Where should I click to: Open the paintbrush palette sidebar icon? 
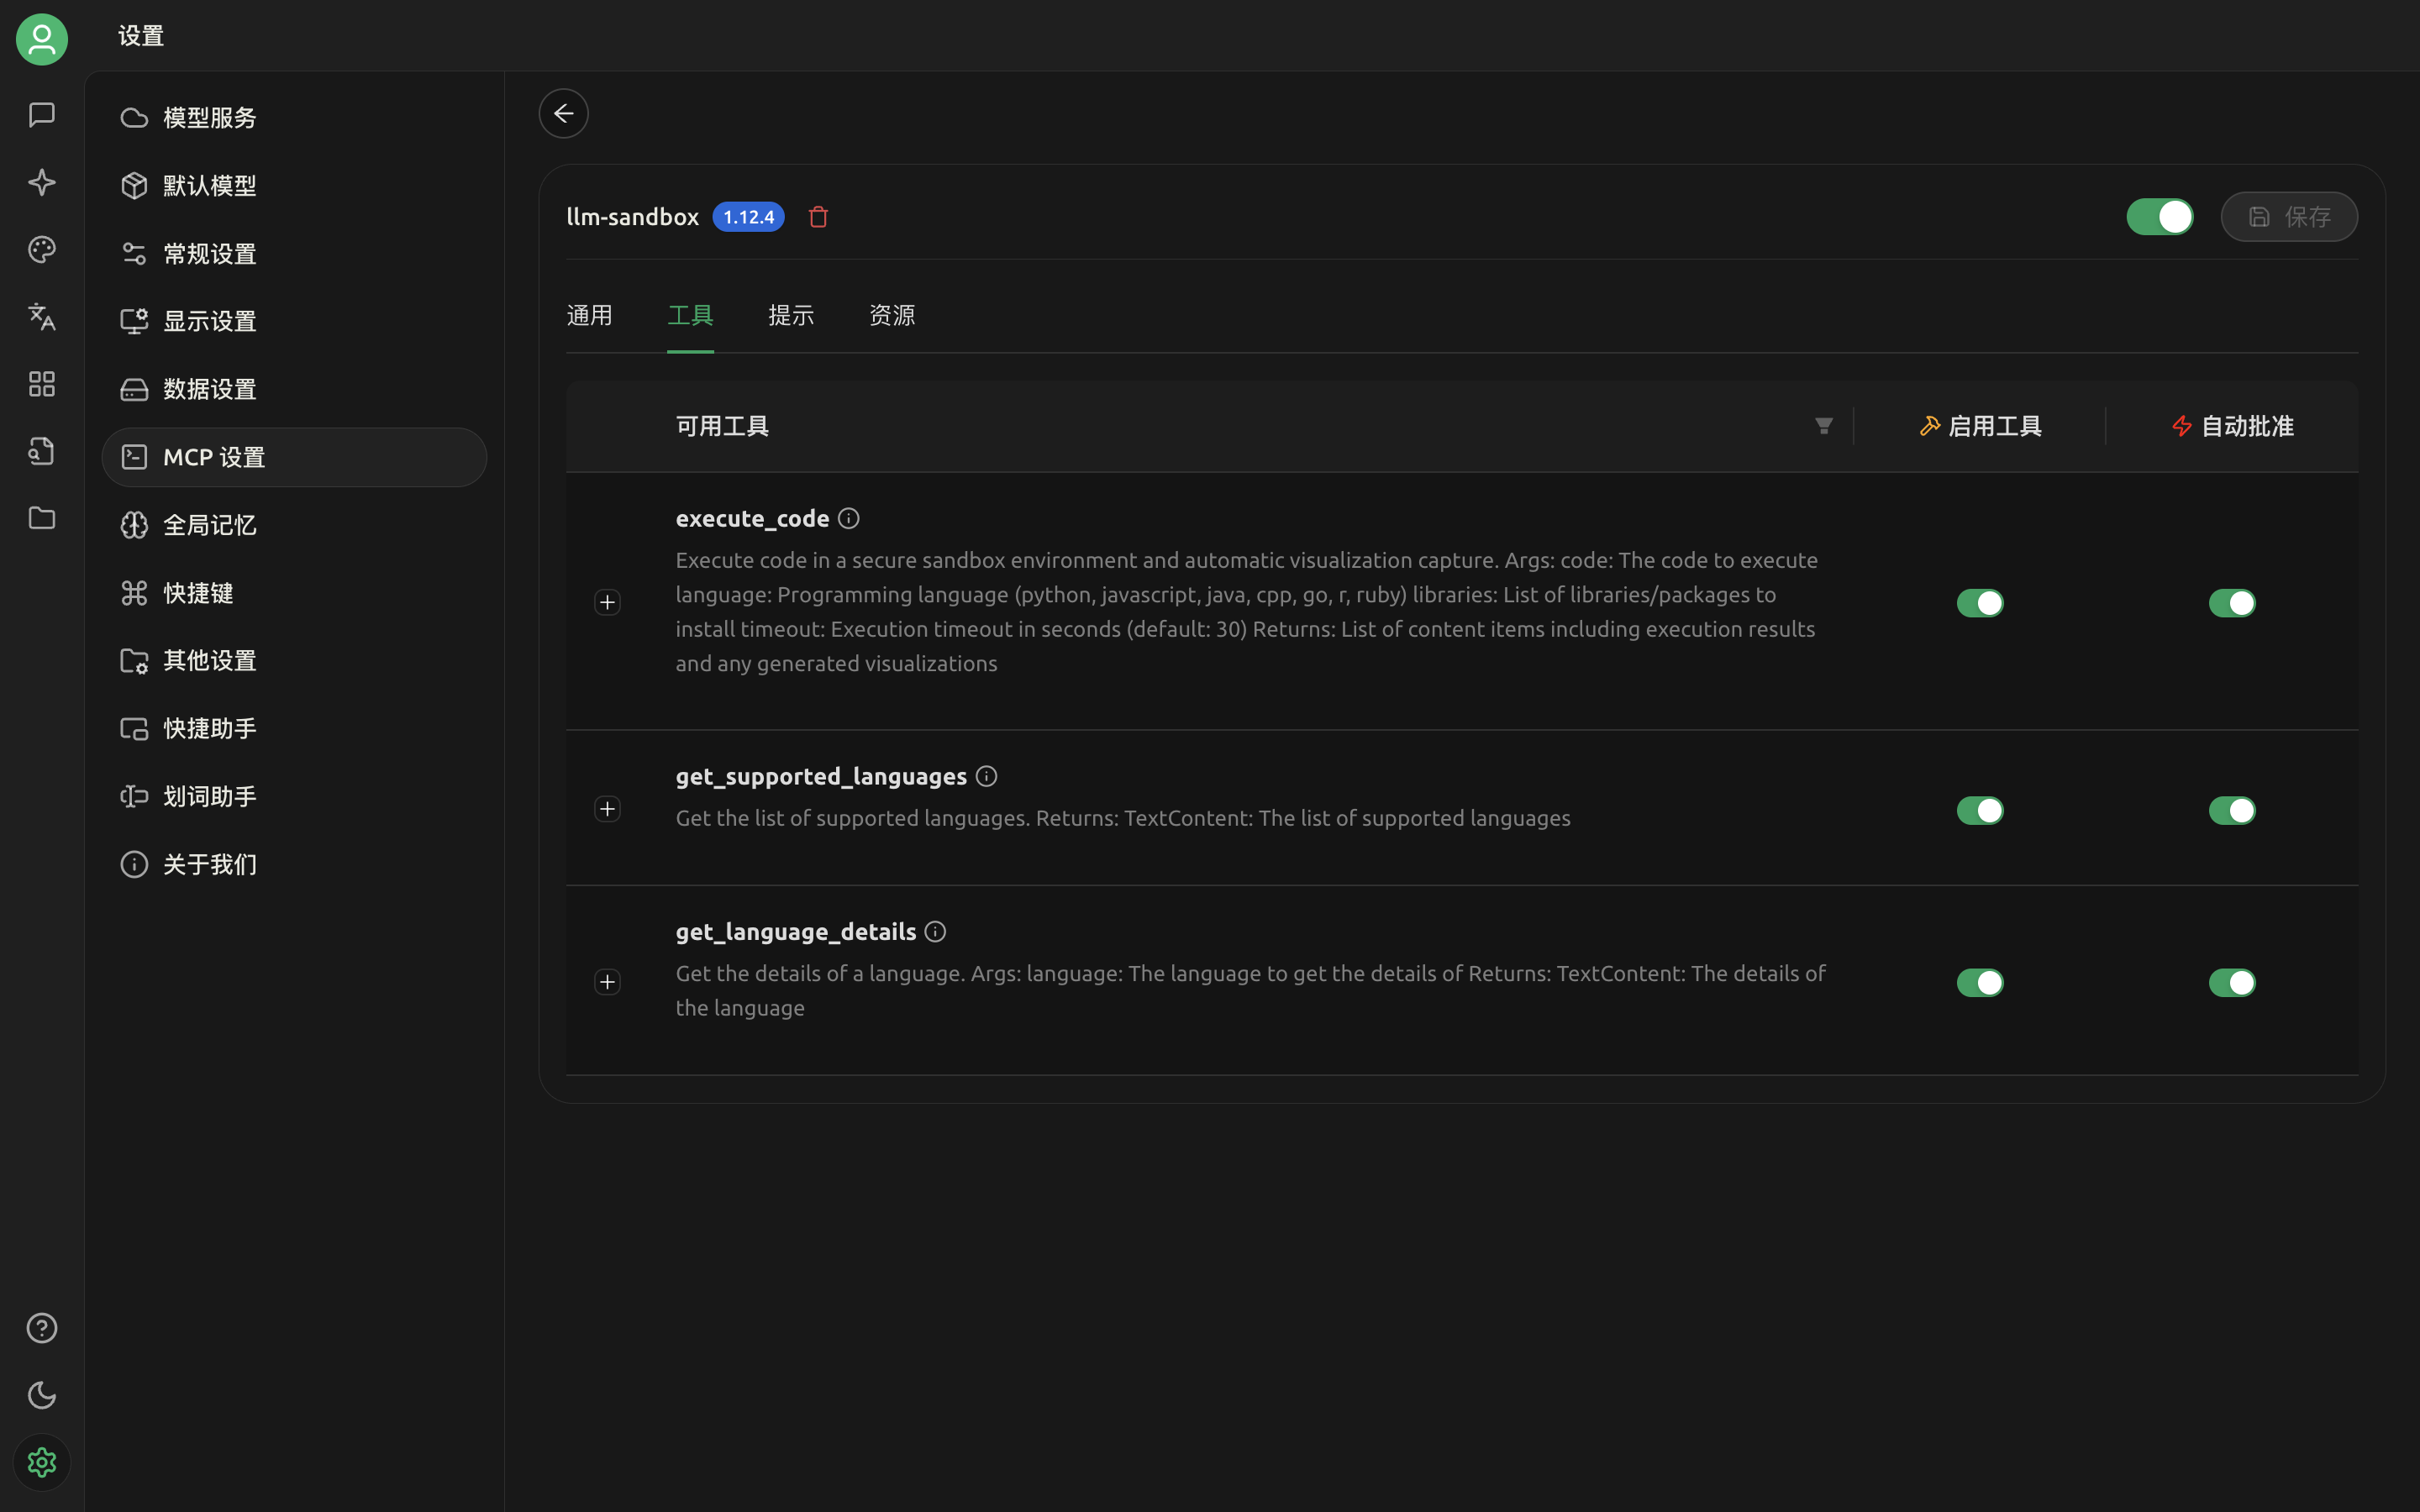pos(41,249)
